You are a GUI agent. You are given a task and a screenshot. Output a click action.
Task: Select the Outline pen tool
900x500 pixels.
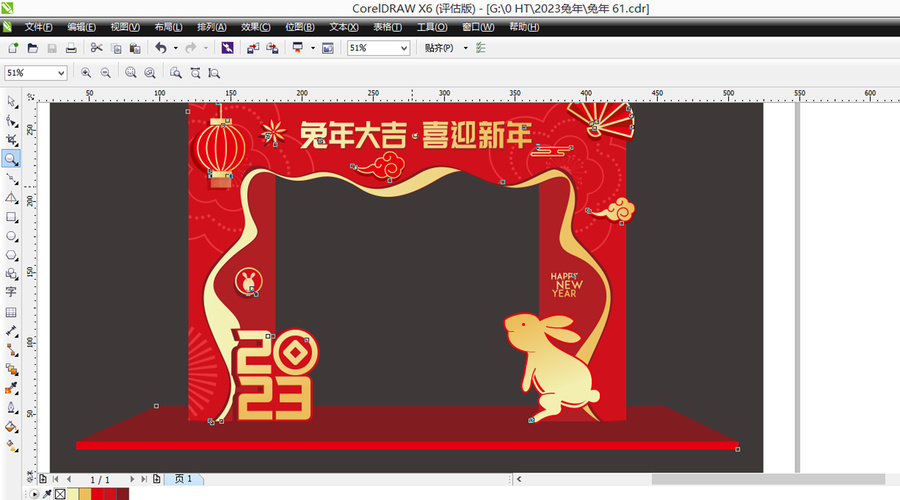[x=11, y=408]
